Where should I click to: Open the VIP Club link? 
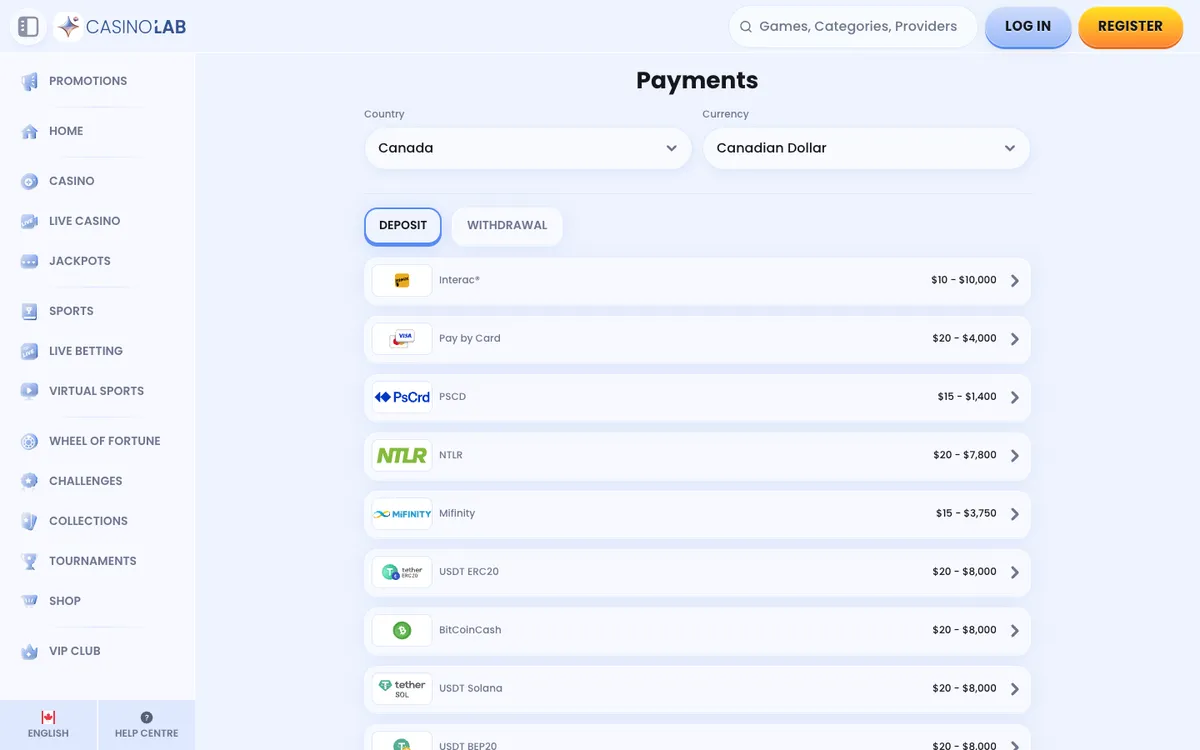pyautogui.click(x=75, y=651)
